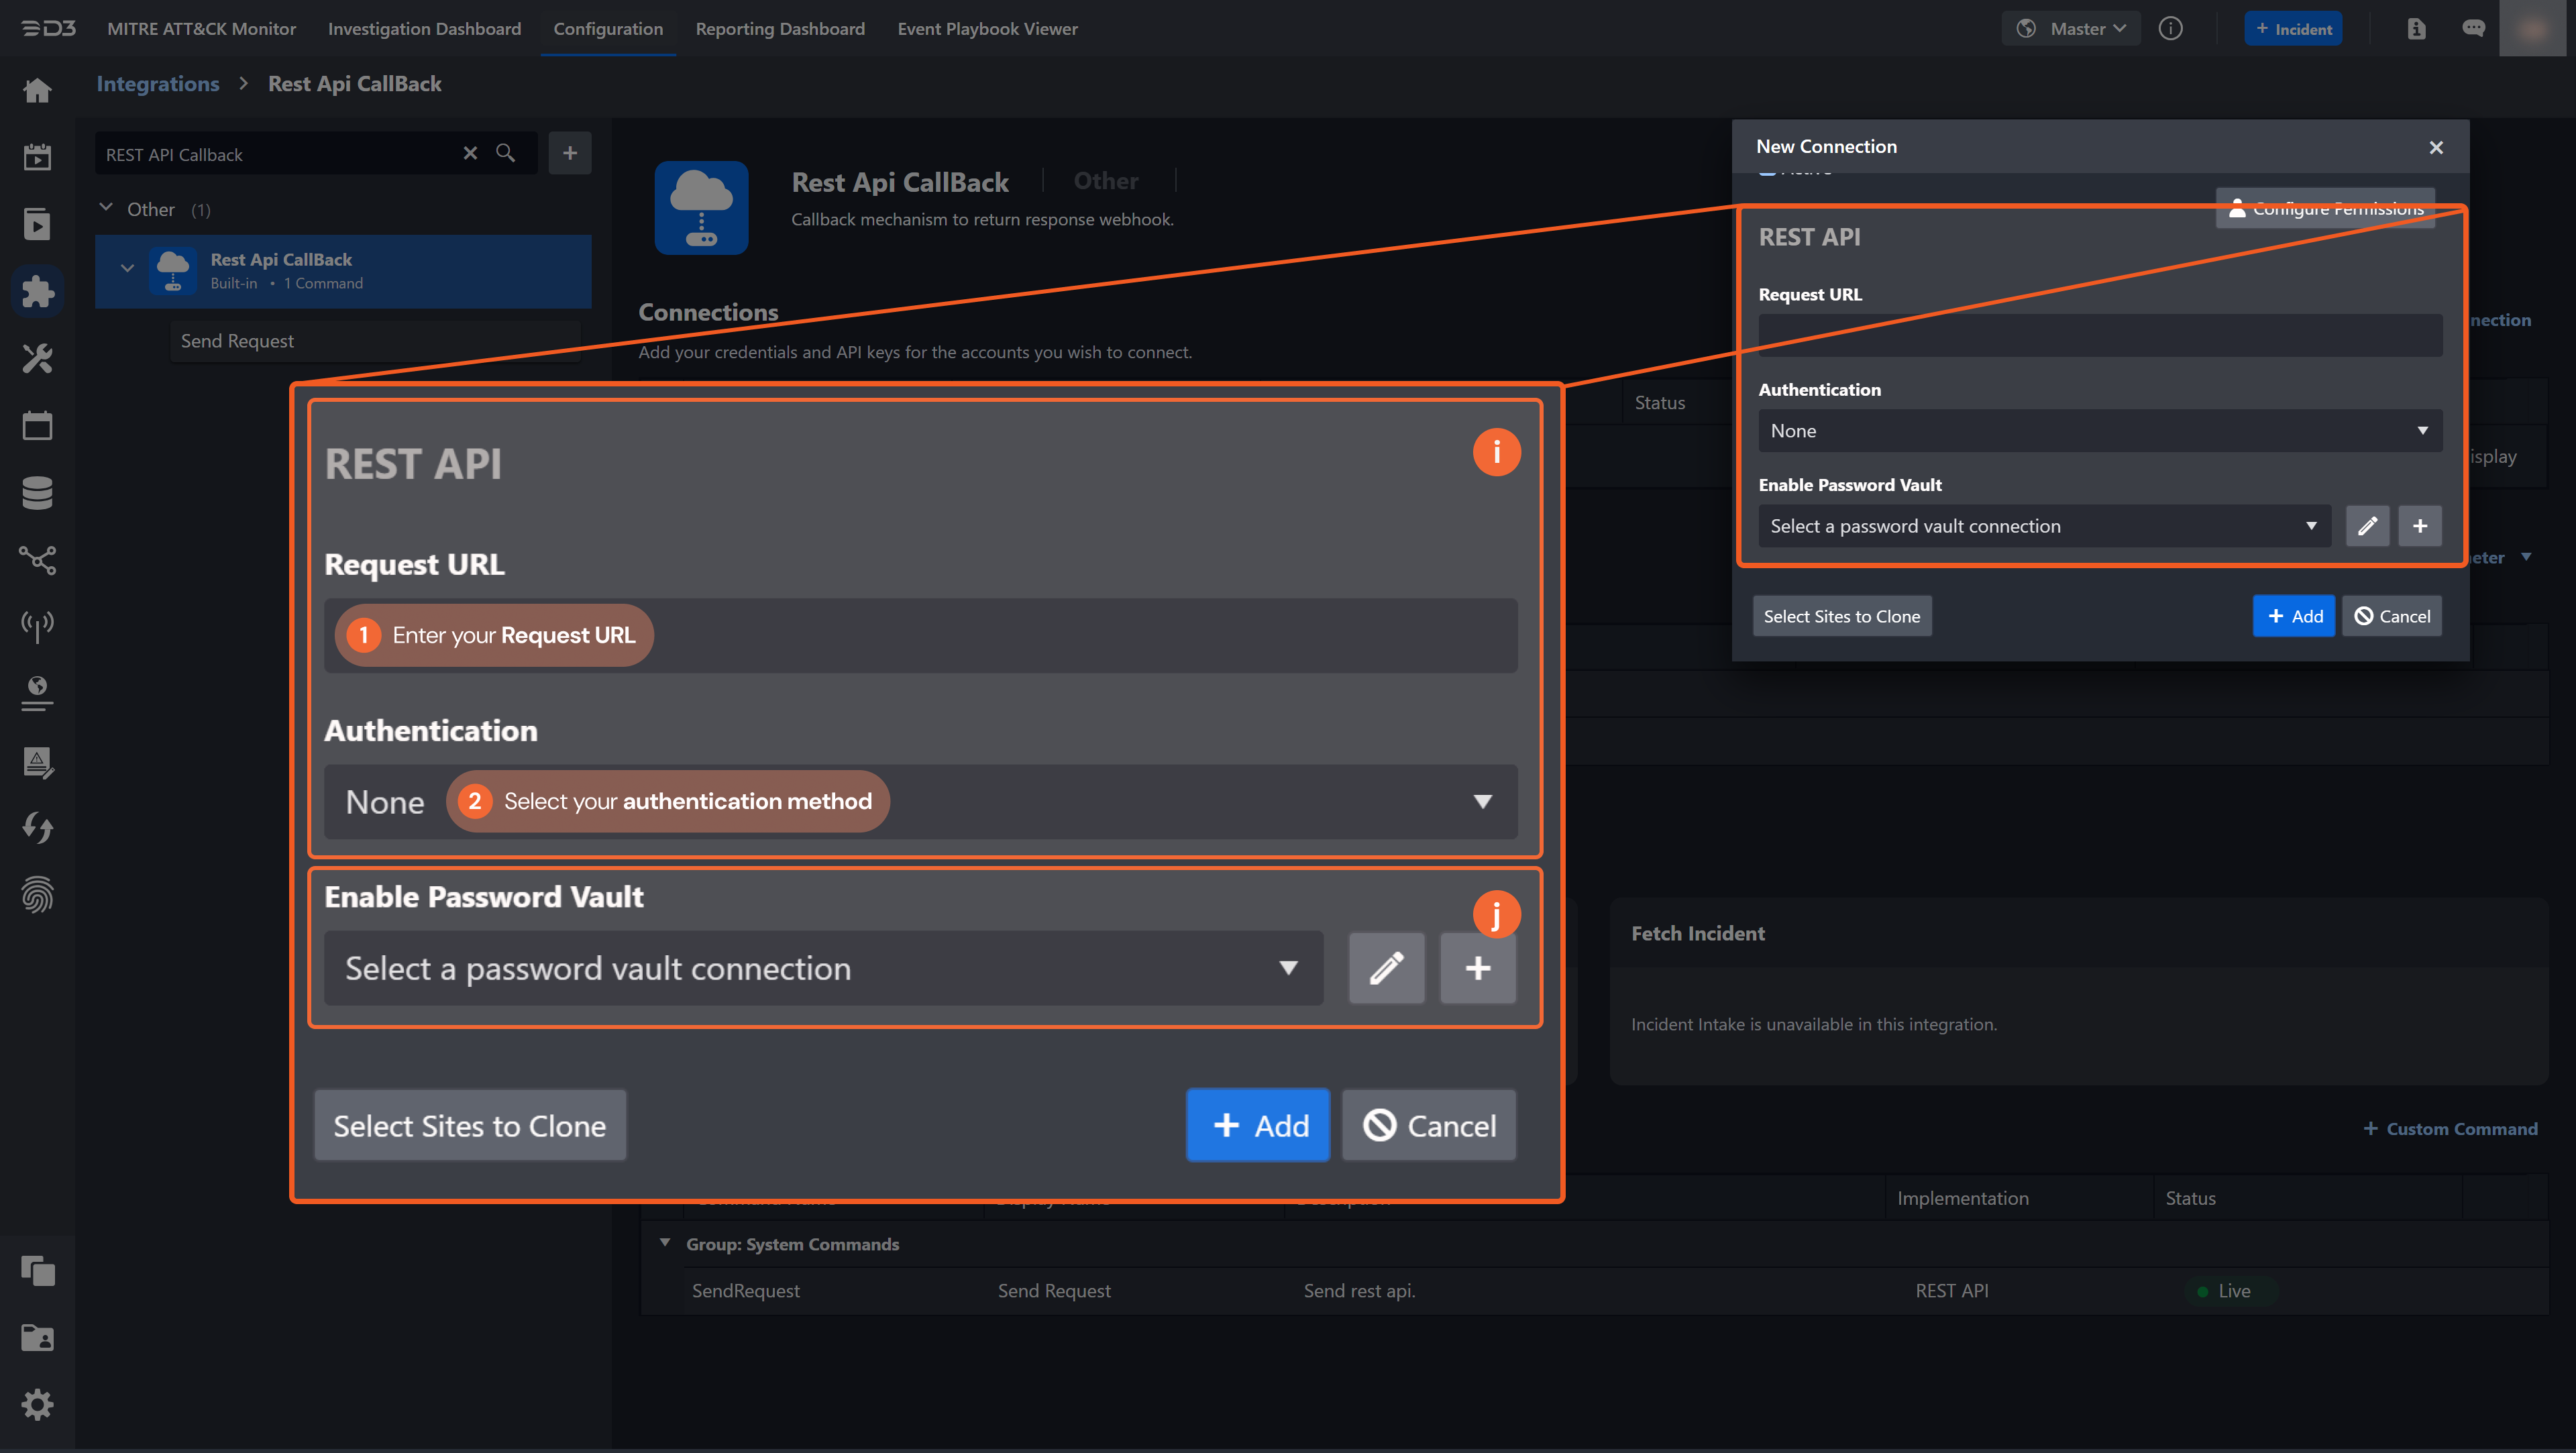The width and height of the screenshot is (2576, 1453).
Task: Open the database stack icon in sidebar
Action: pos(37,492)
